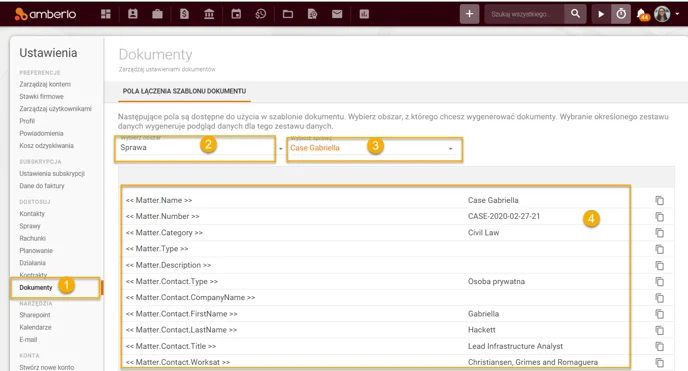Copy the Matter.Number field
This screenshot has height=371, width=688.
659,217
